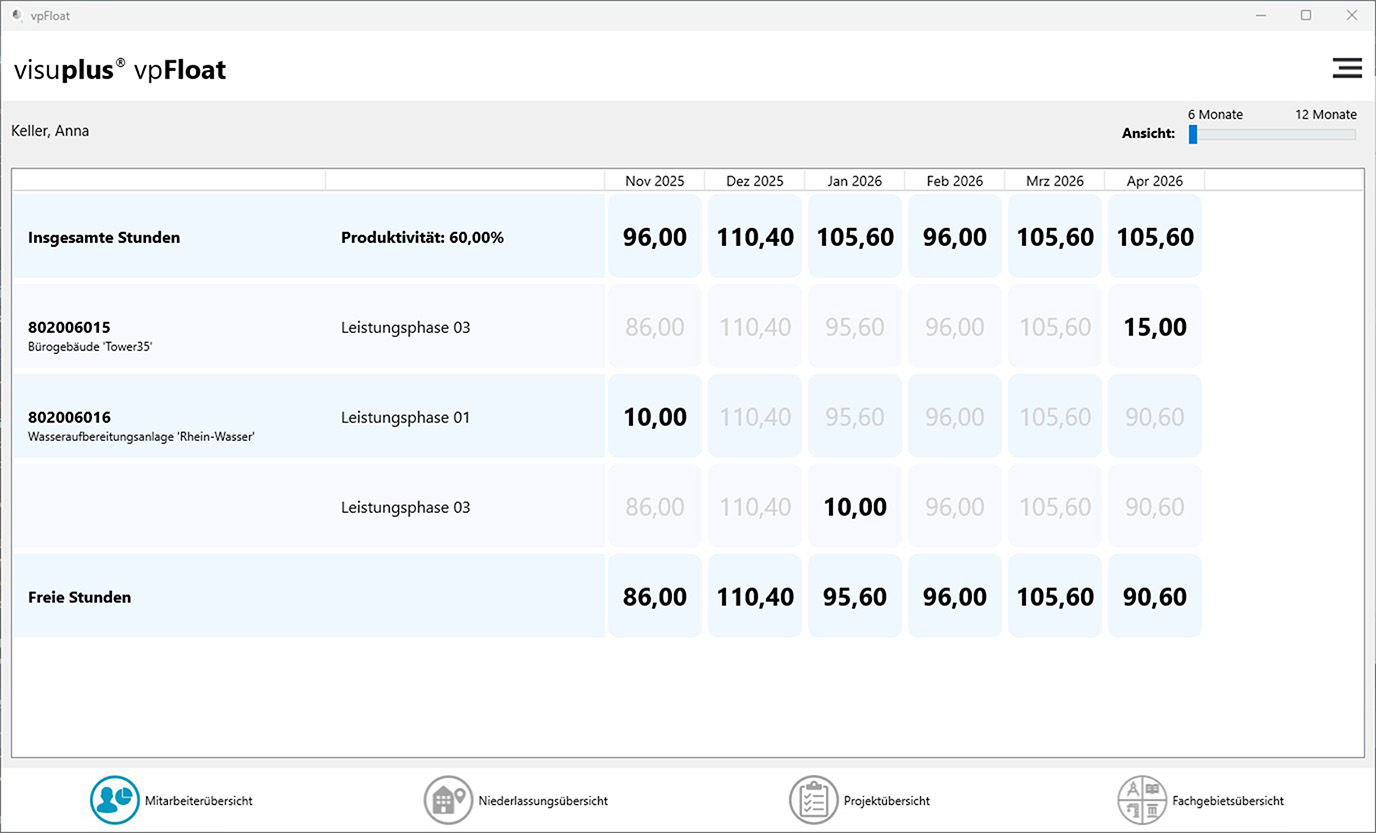The height and width of the screenshot is (833, 1376).
Task: Click Freie Stunden Apr 2026 cell 90,60
Action: [1155, 597]
